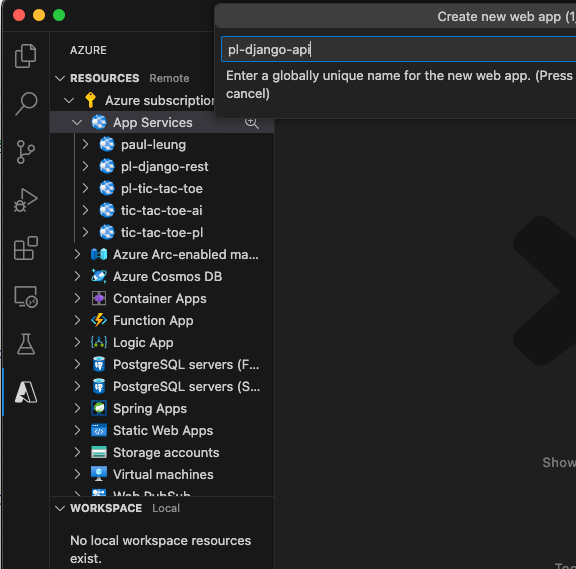Click the Virtual machines monitor icon
The image size is (576, 569).
tap(99, 474)
